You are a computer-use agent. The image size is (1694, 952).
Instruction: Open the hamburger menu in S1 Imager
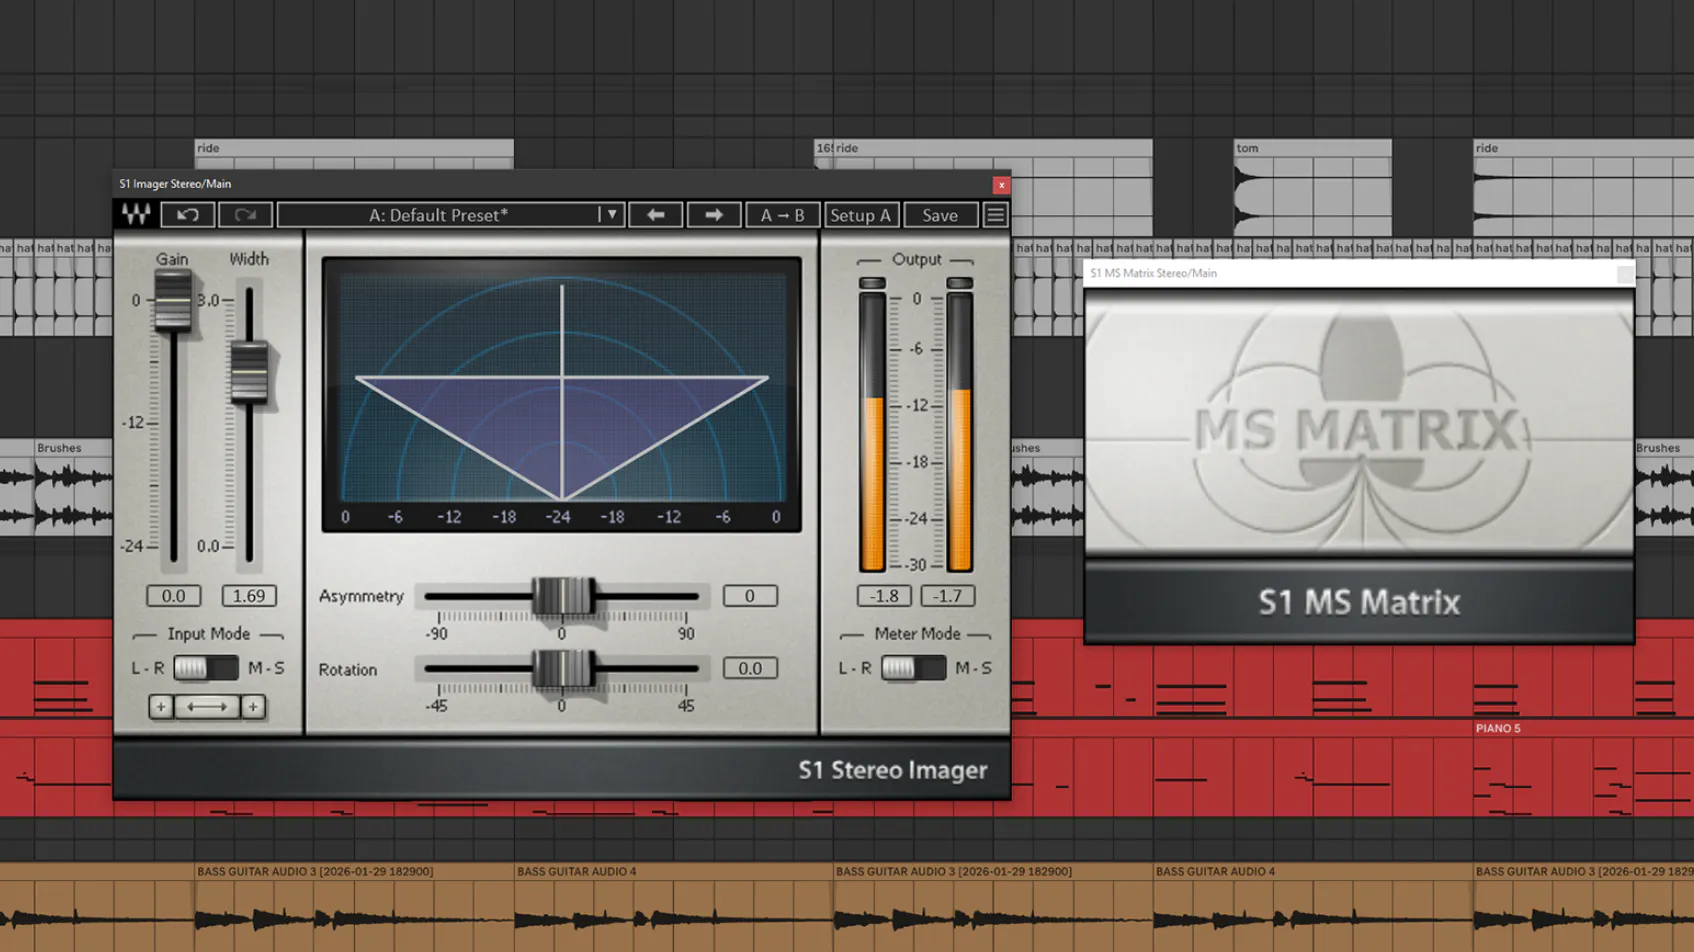[995, 215]
